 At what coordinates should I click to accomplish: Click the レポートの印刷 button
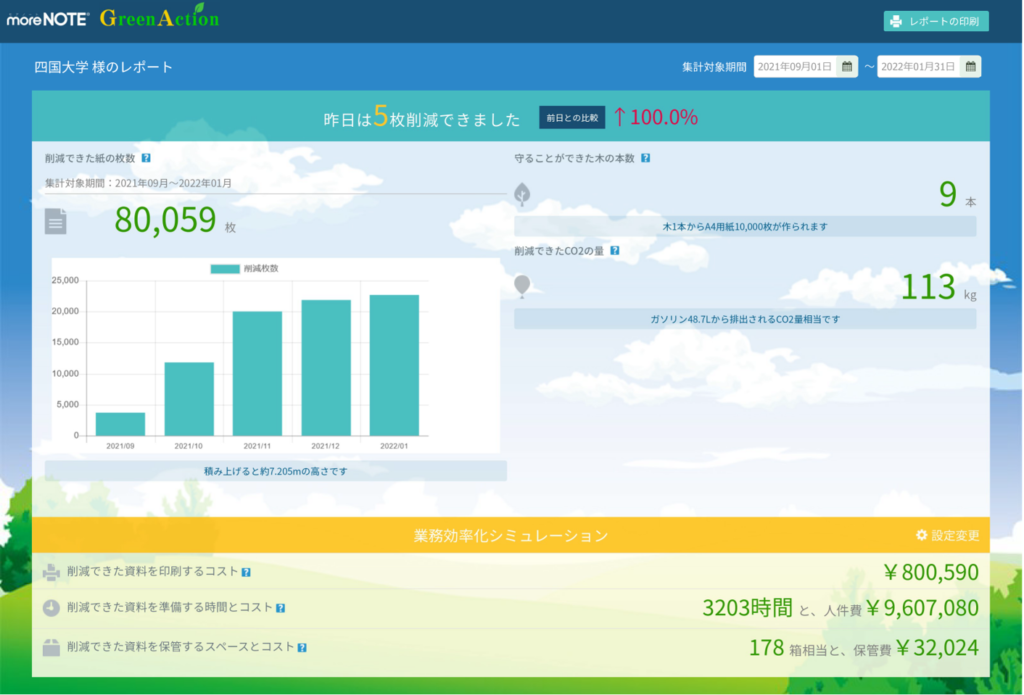coord(935,19)
